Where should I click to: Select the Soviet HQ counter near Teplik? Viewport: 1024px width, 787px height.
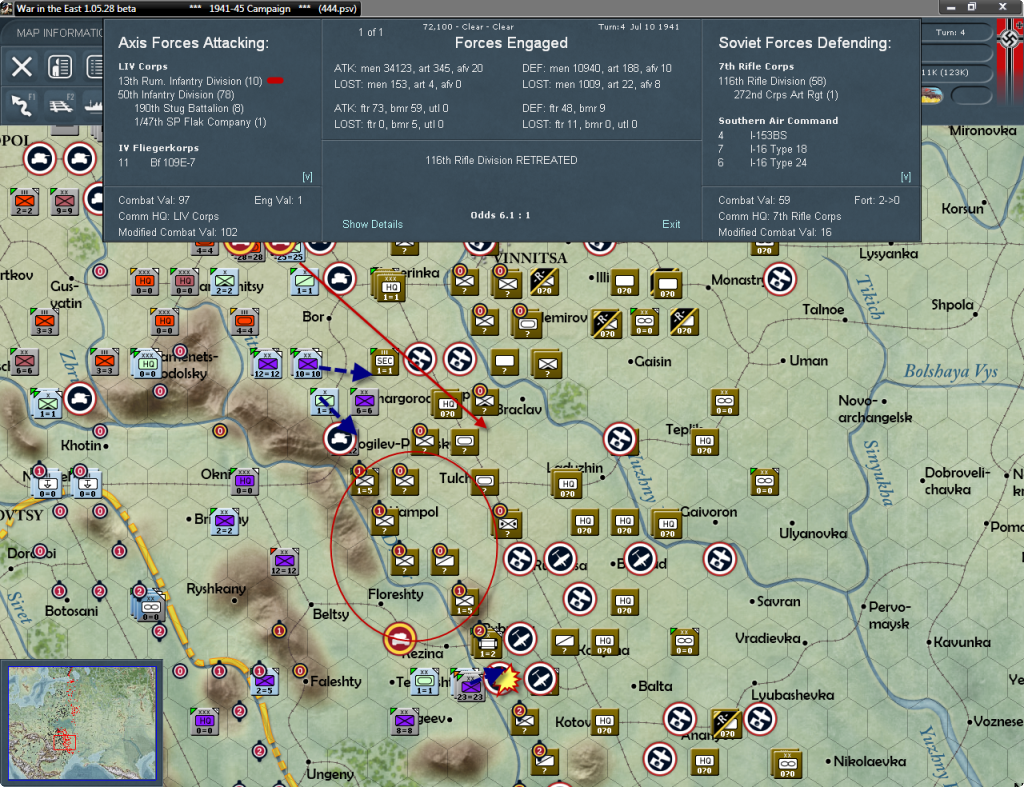point(704,442)
